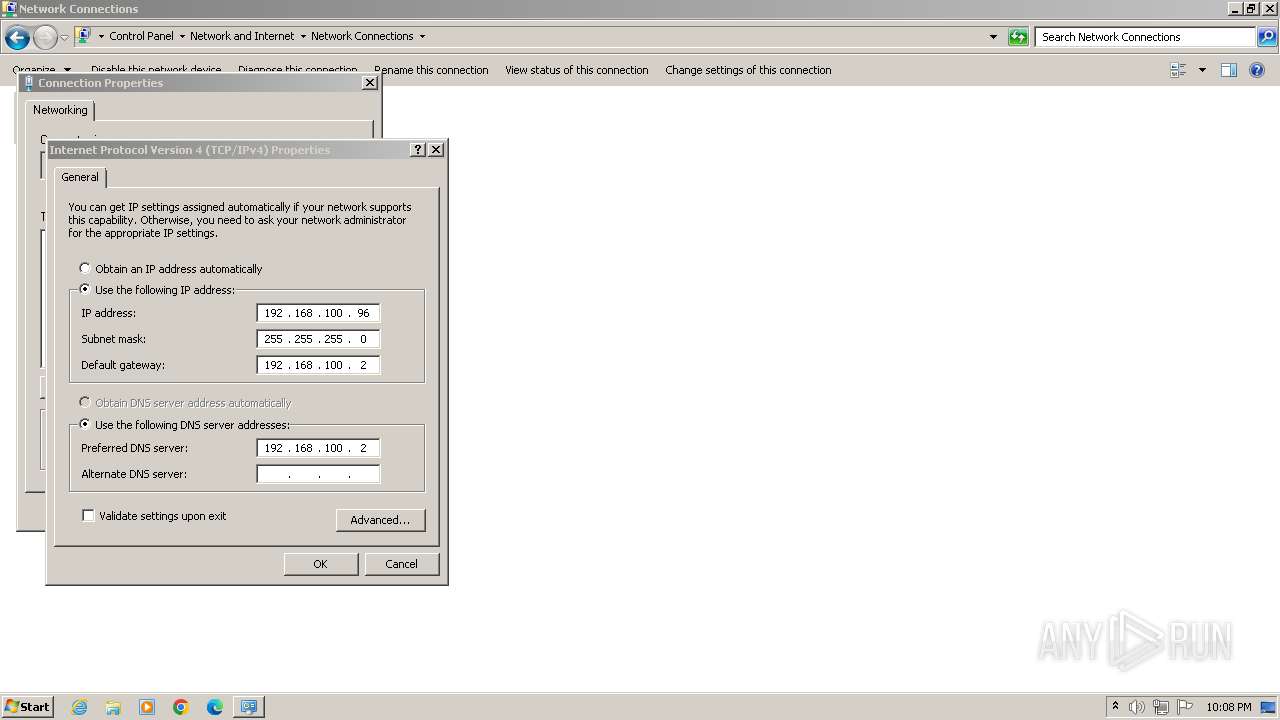Click the 10:08 PM clock
The image size is (1280, 720).
click(x=1229, y=707)
